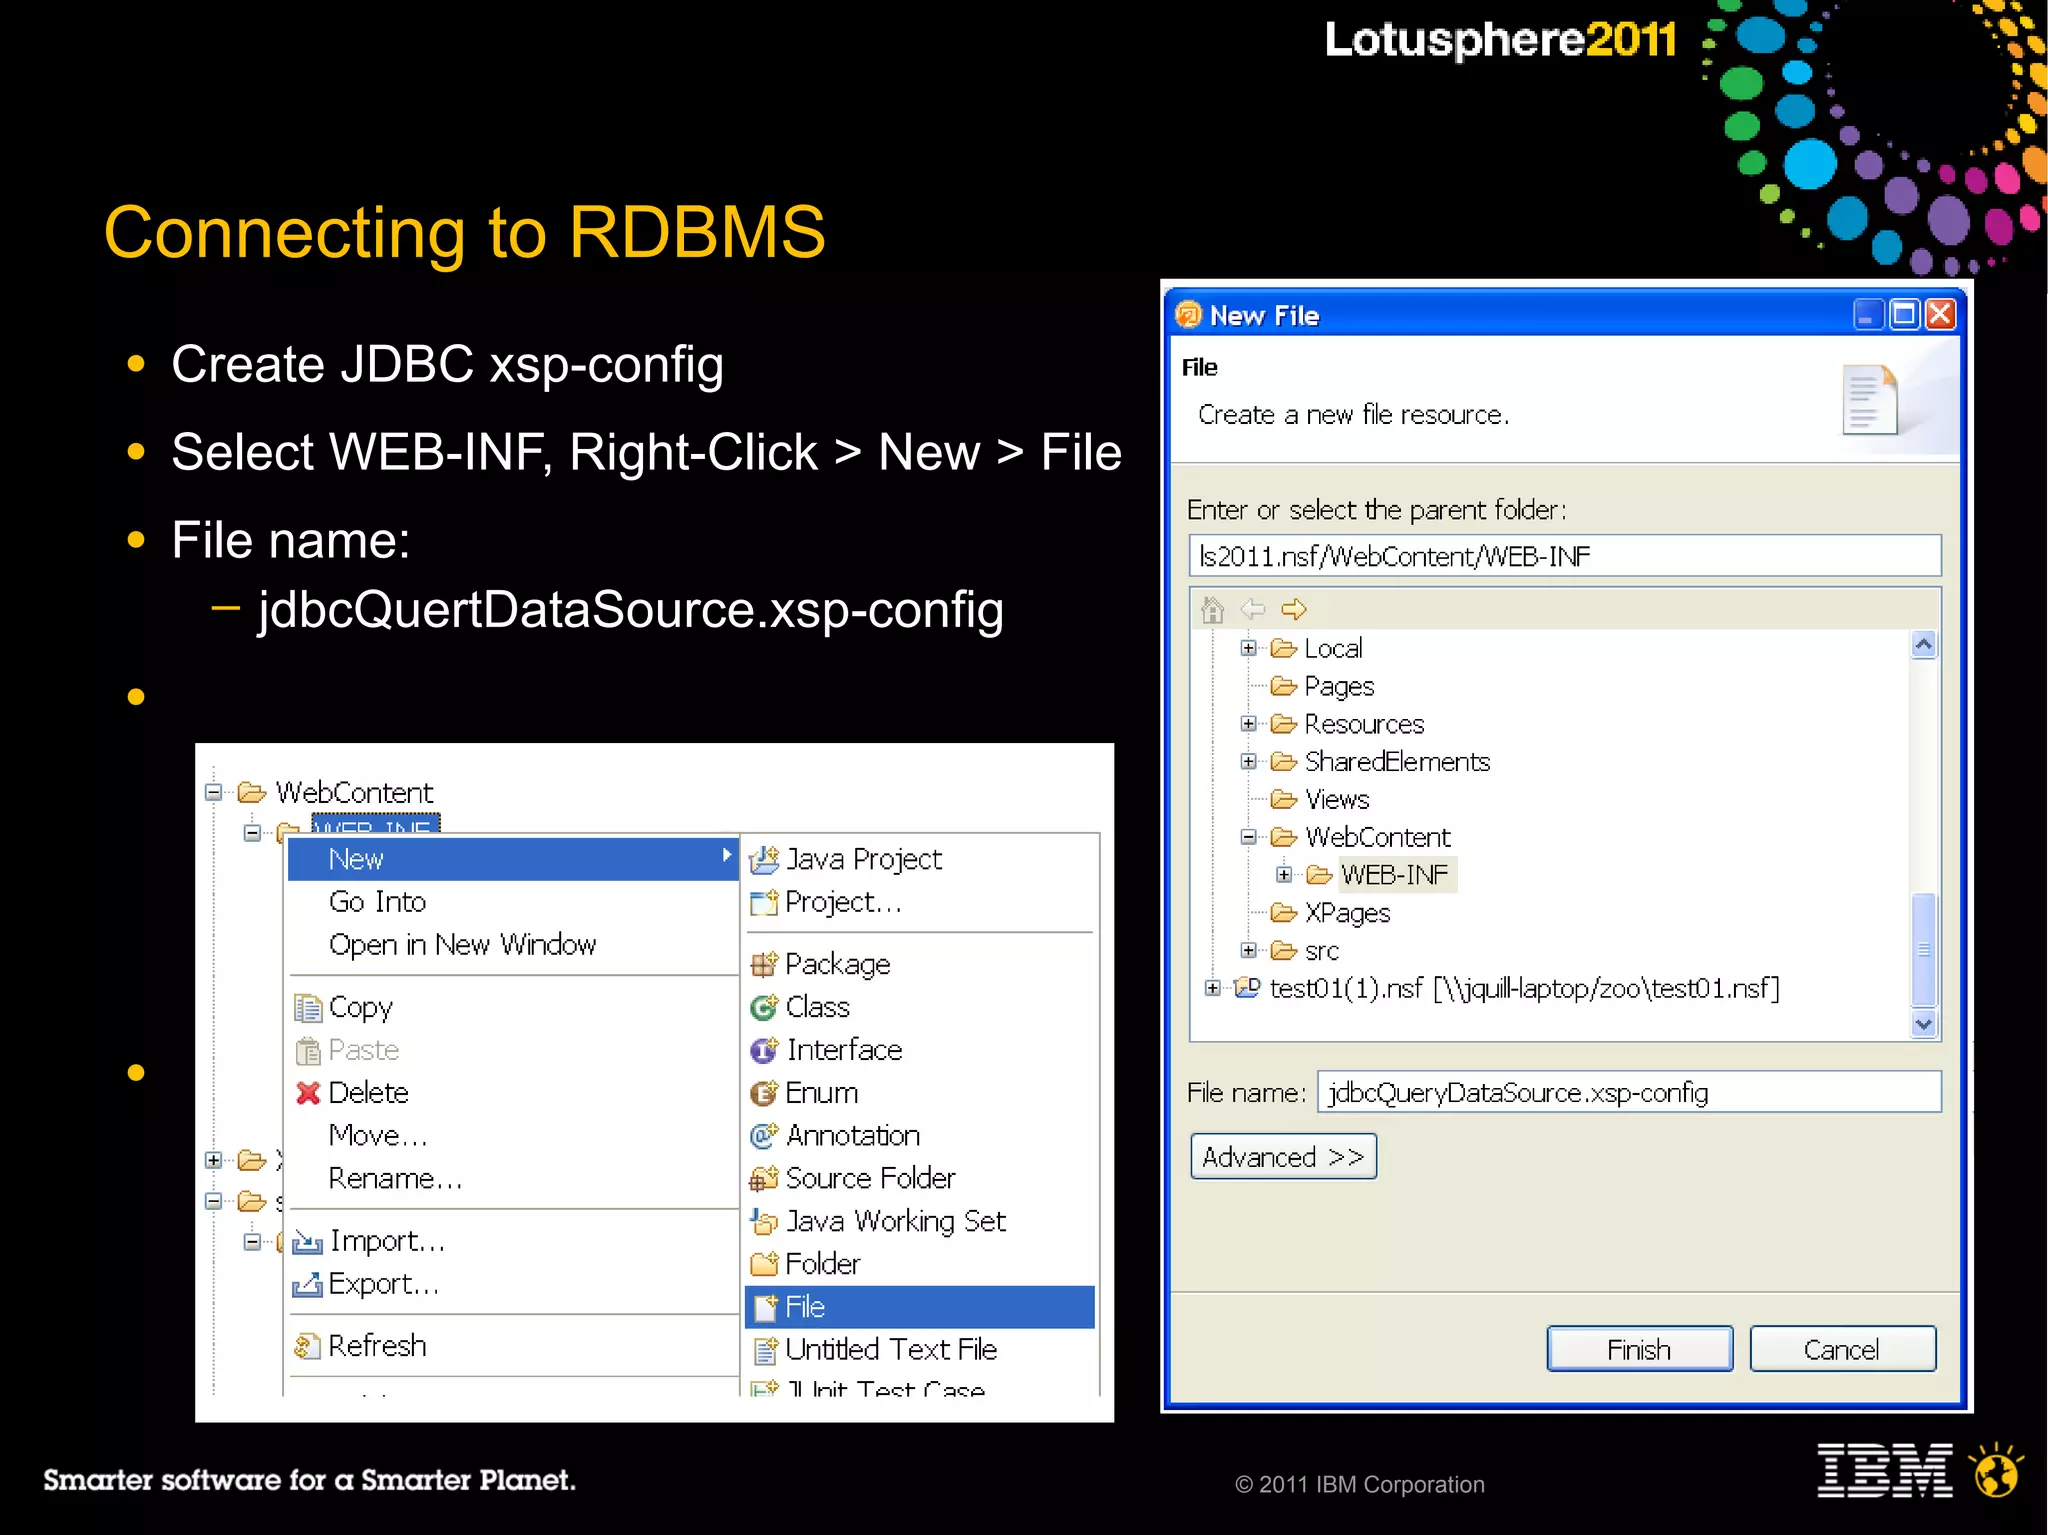Expand the Resources folder node
The image size is (2048, 1535).
pos(1248,724)
